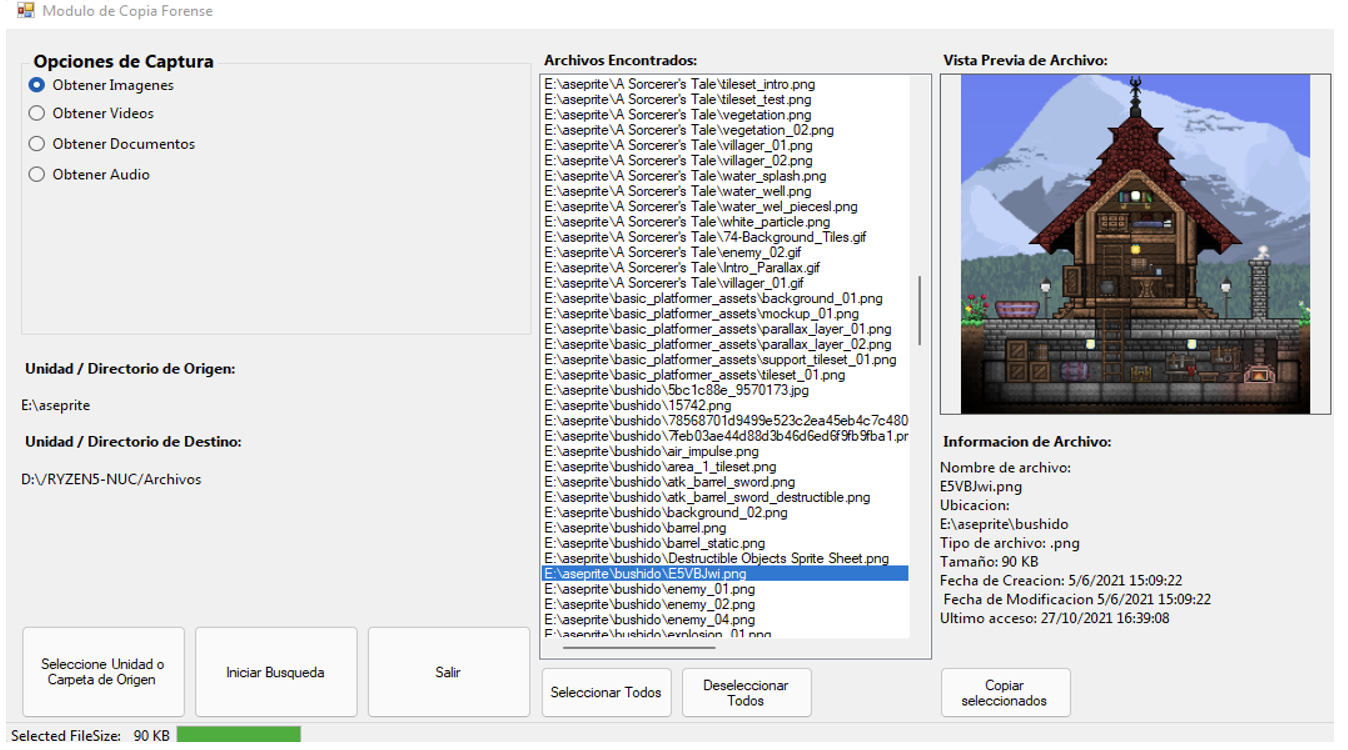
Task: Select Destructible Objects Sprite Sheet.png entry
Action: 725,559
